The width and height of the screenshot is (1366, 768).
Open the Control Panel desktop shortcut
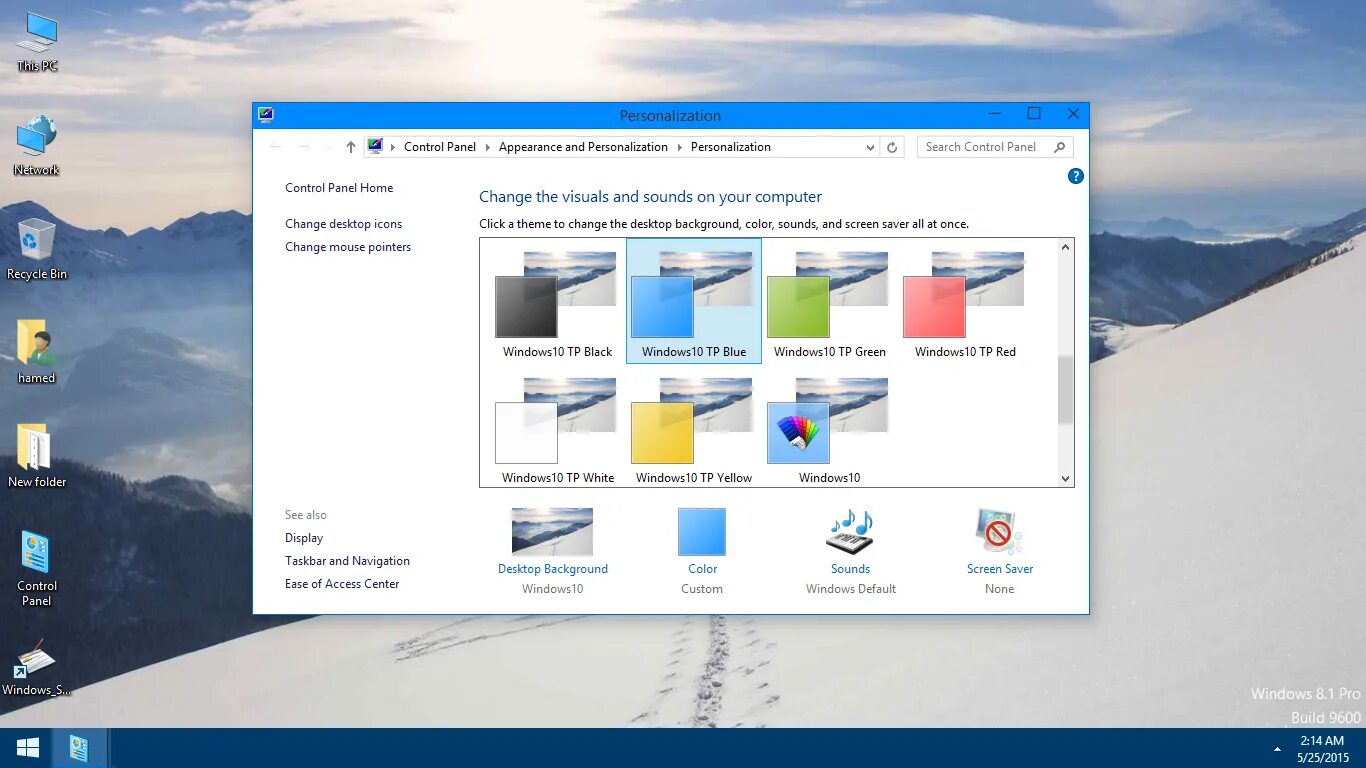[x=37, y=568]
